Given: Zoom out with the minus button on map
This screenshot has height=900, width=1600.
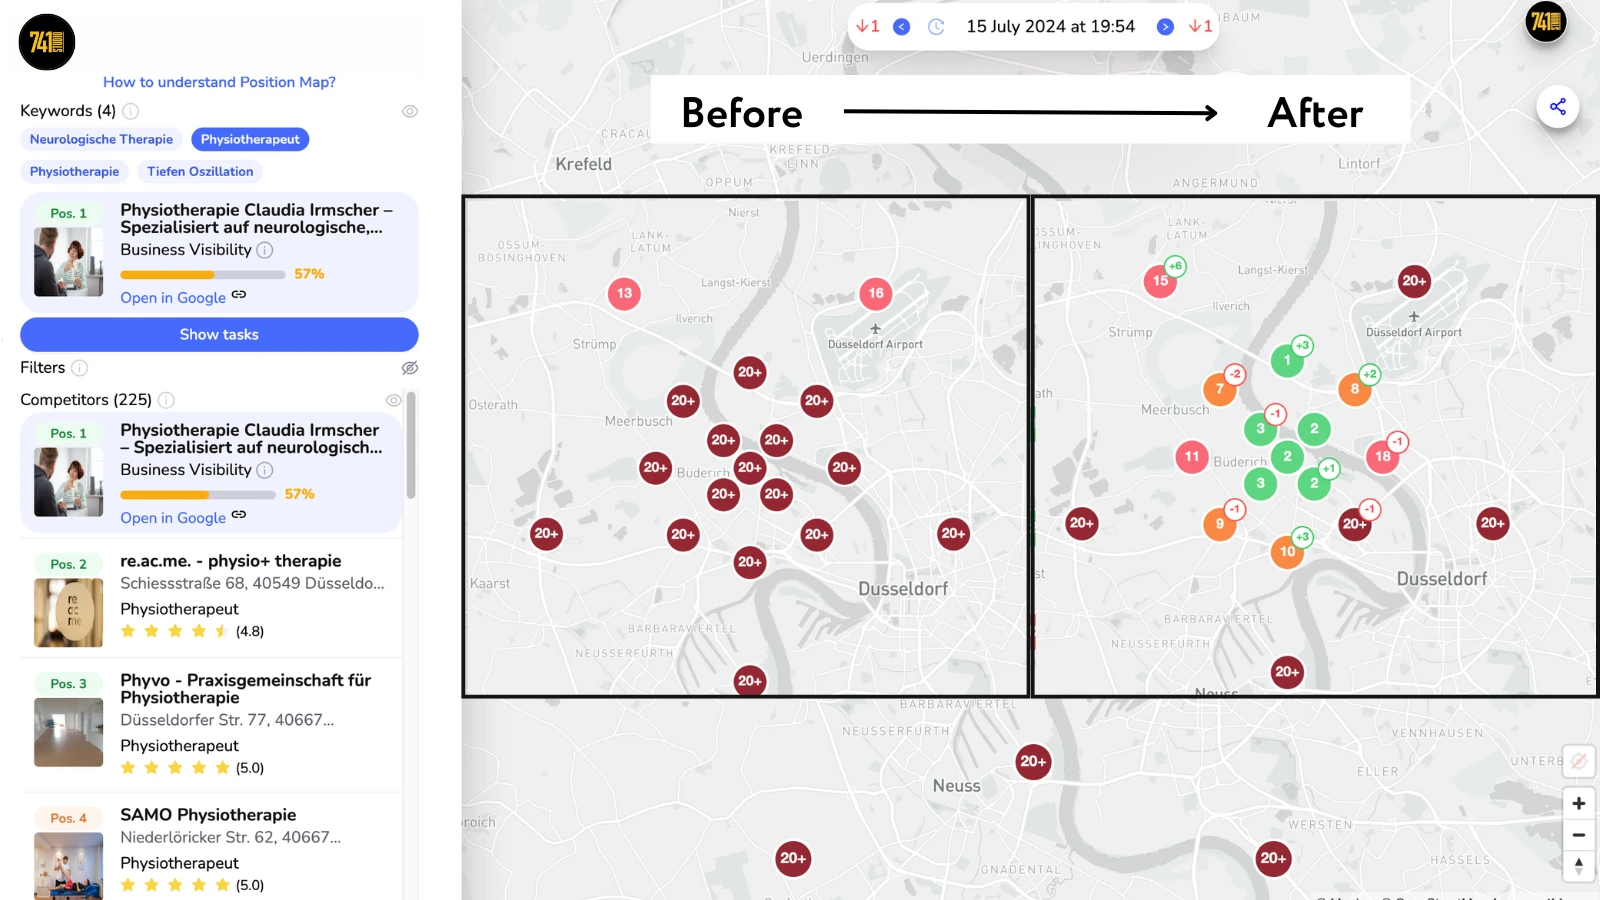Looking at the screenshot, I should pyautogui.click(x=1580, y=834).
